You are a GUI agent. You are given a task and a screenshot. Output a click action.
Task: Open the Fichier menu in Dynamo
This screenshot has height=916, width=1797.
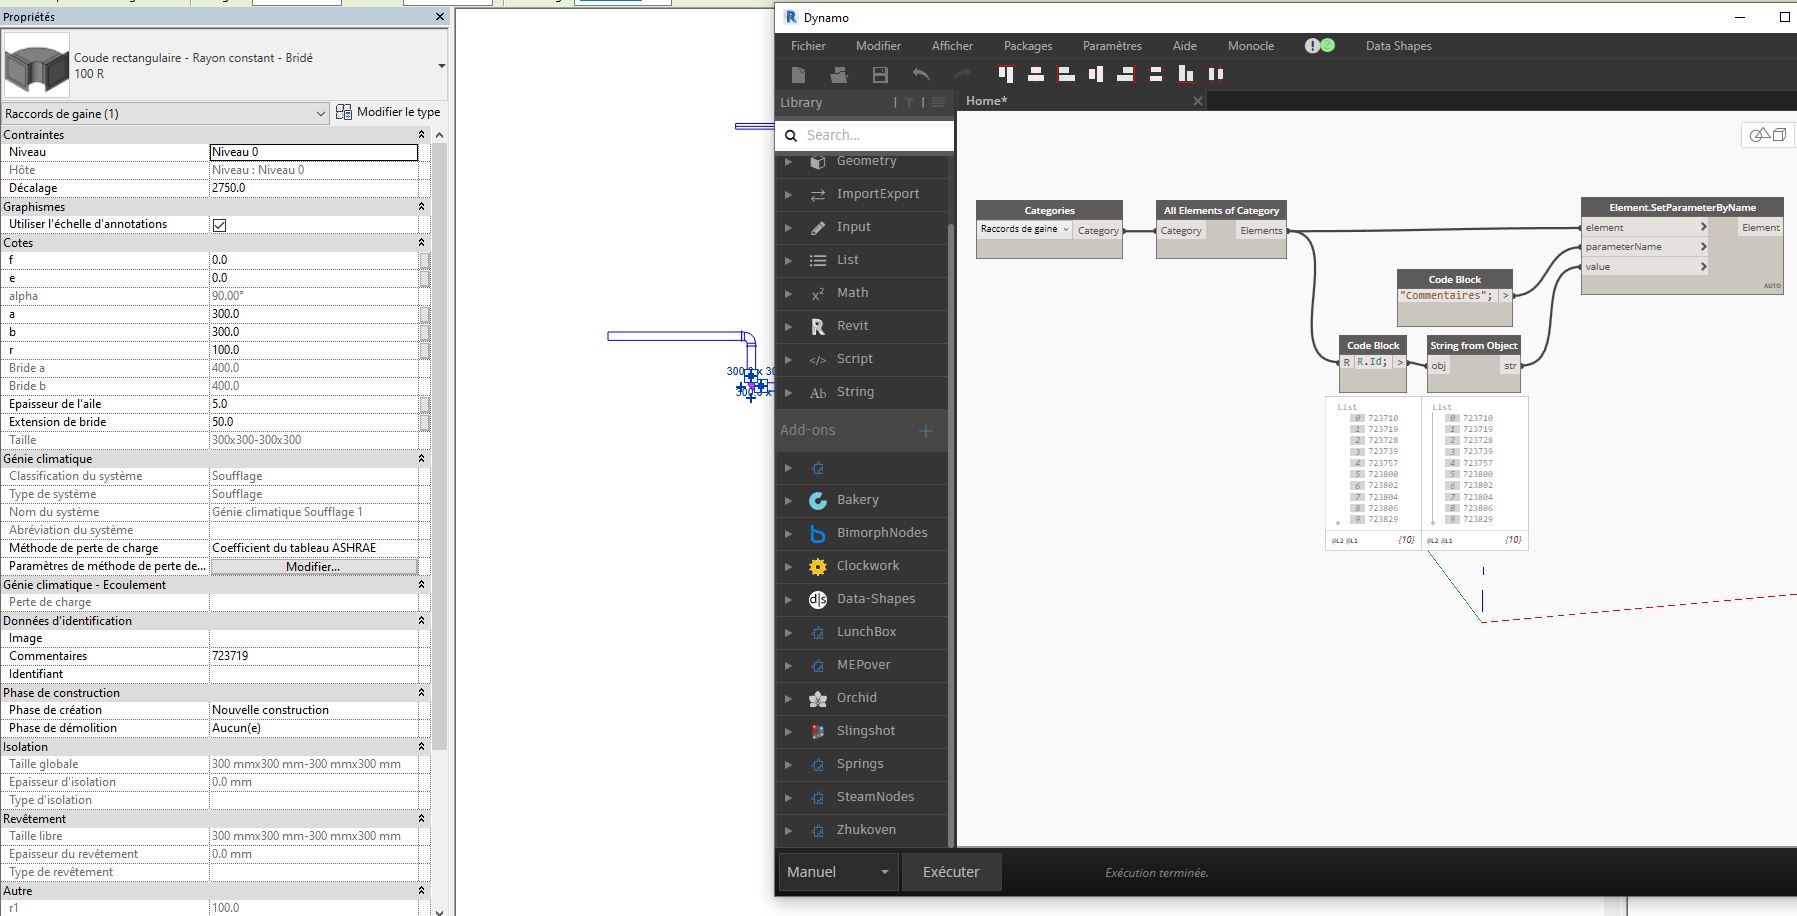808,46
